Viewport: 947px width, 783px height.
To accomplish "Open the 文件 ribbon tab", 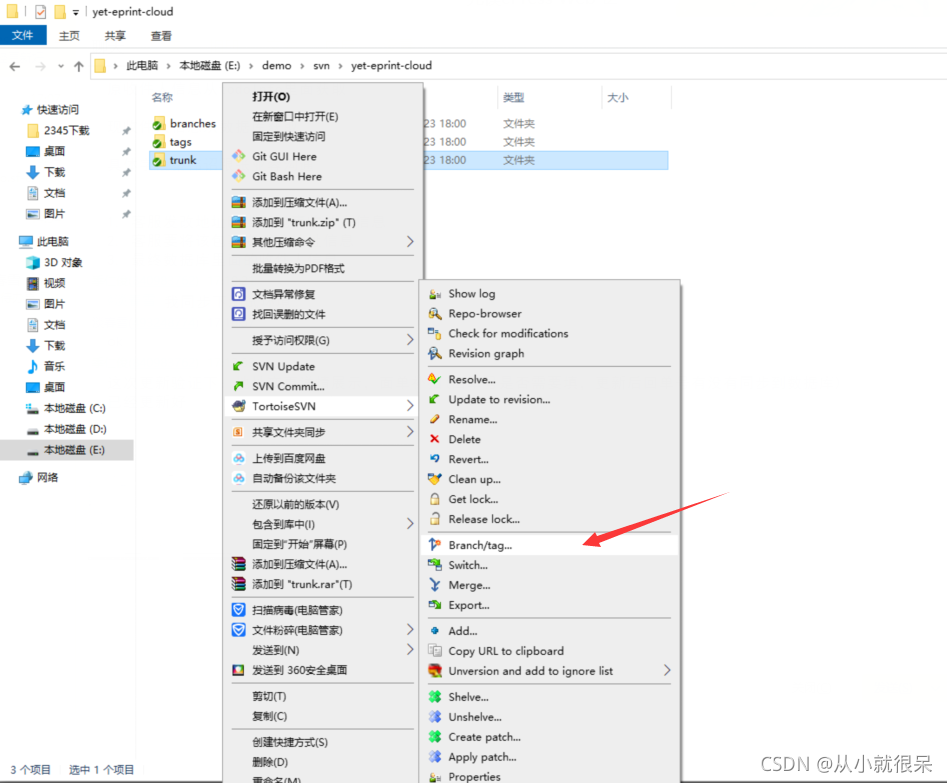I will (23, 35).
